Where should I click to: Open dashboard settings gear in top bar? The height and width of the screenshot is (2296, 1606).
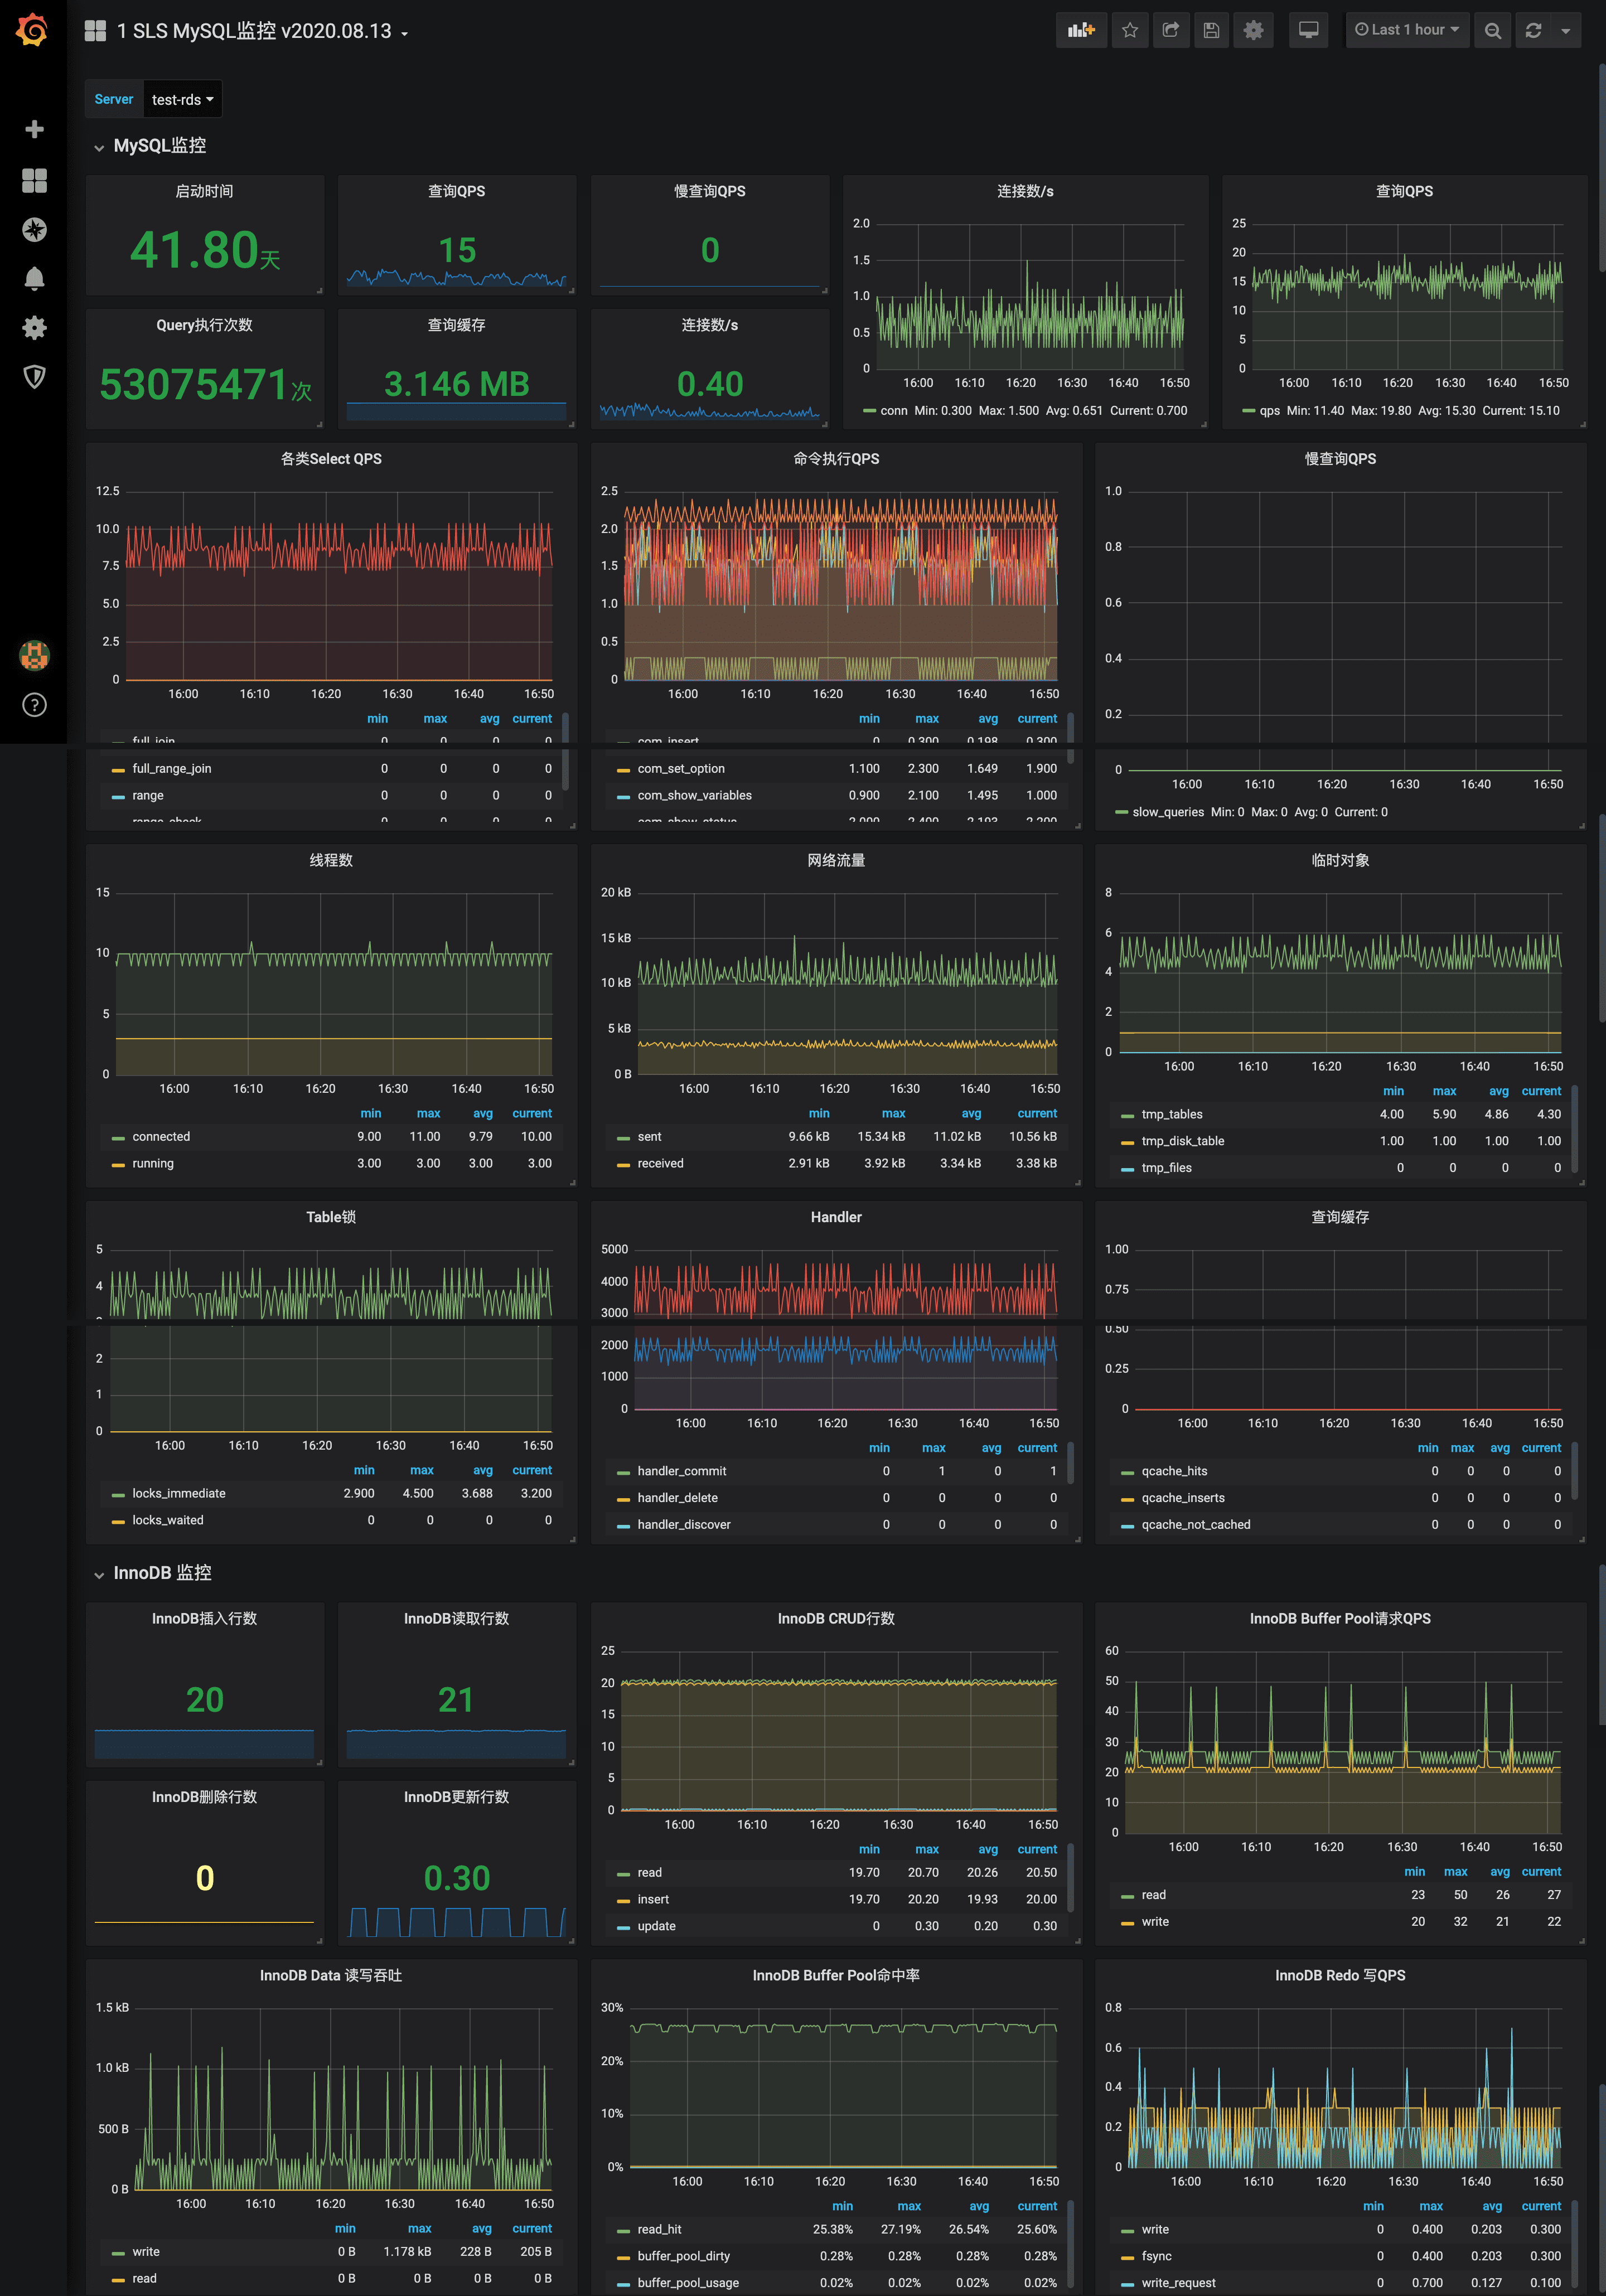coord(1253,30)
